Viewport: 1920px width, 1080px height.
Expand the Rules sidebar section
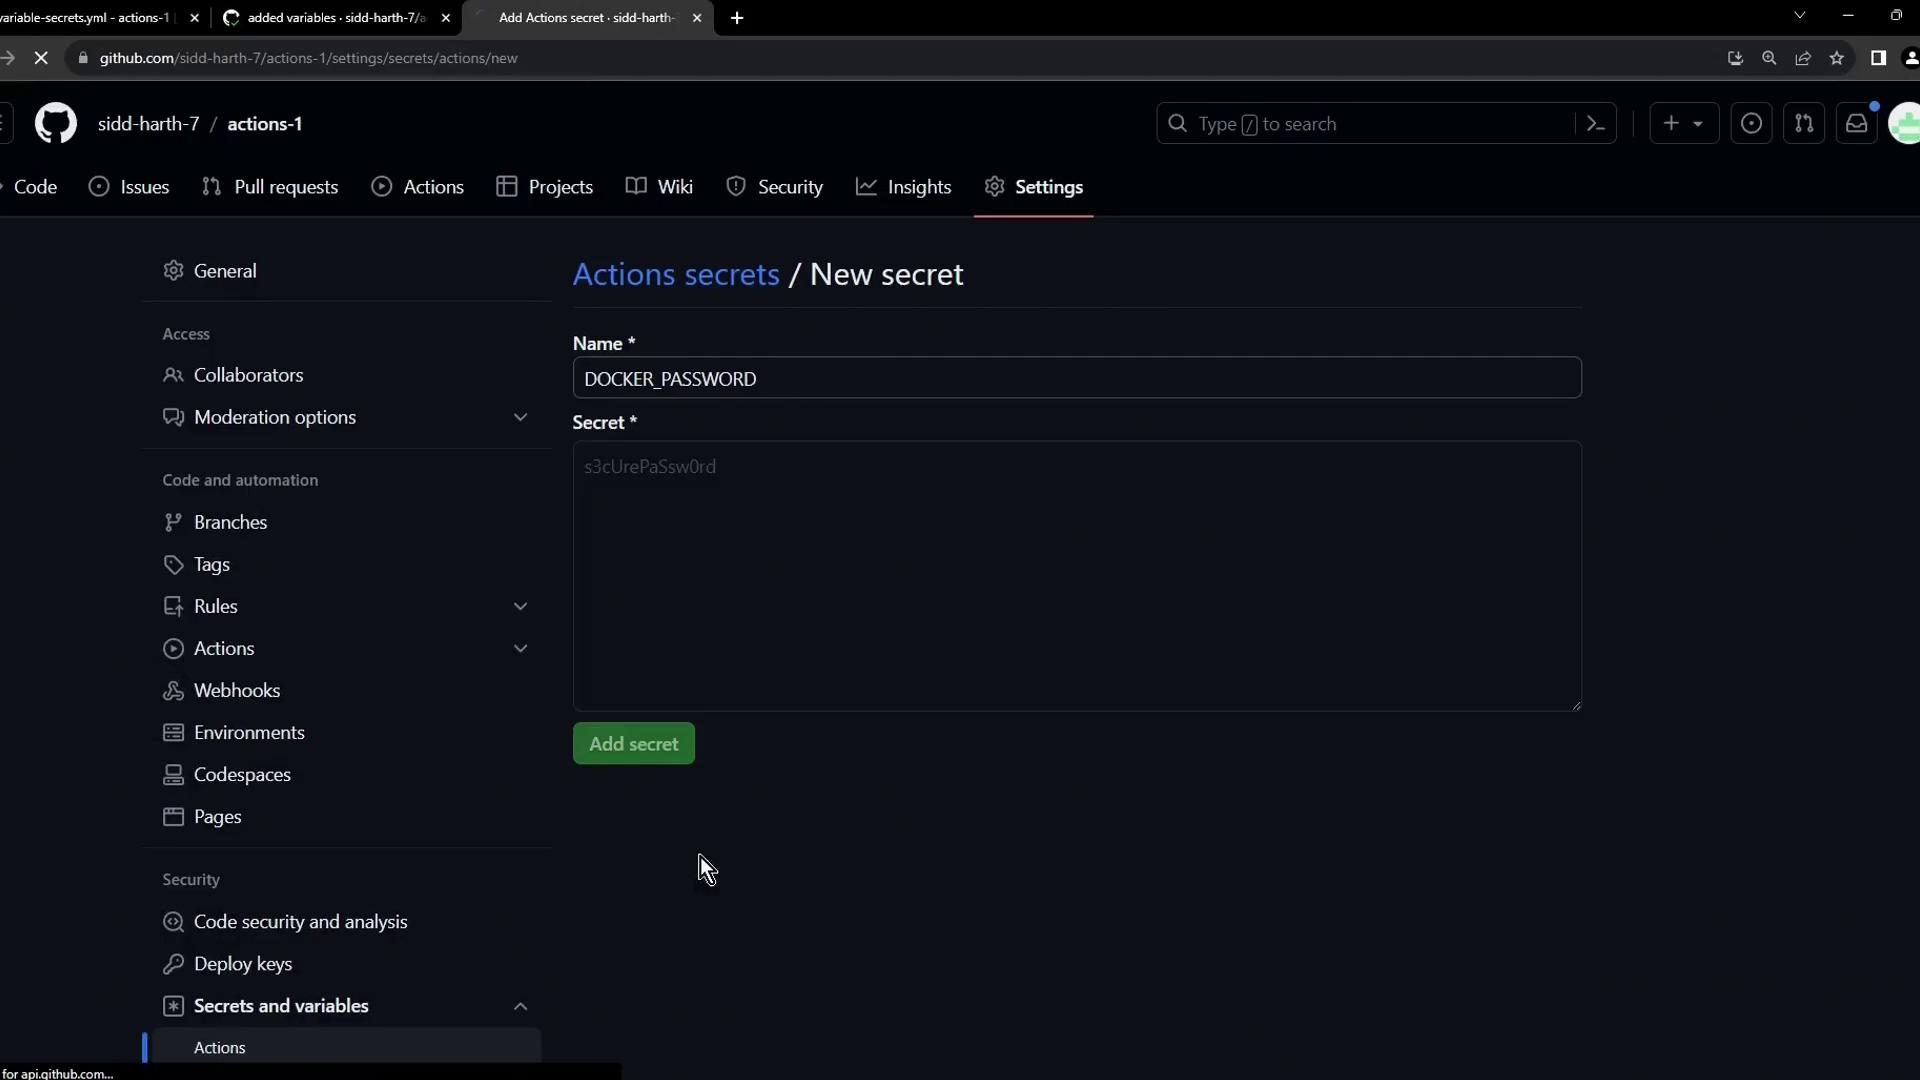coord(520,606)
